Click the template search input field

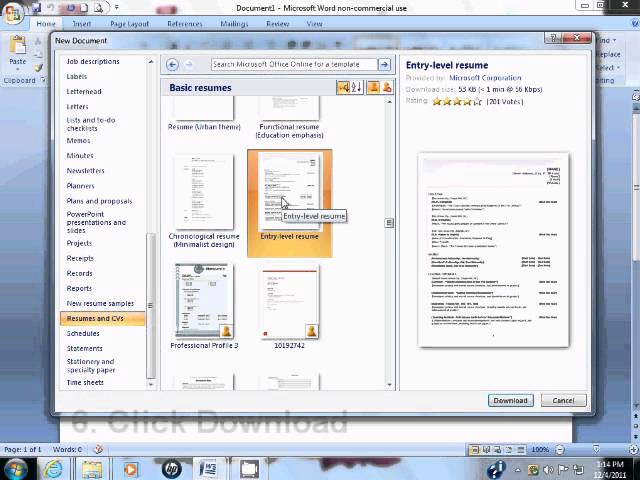pyautogui.click(x=294, y=64)
